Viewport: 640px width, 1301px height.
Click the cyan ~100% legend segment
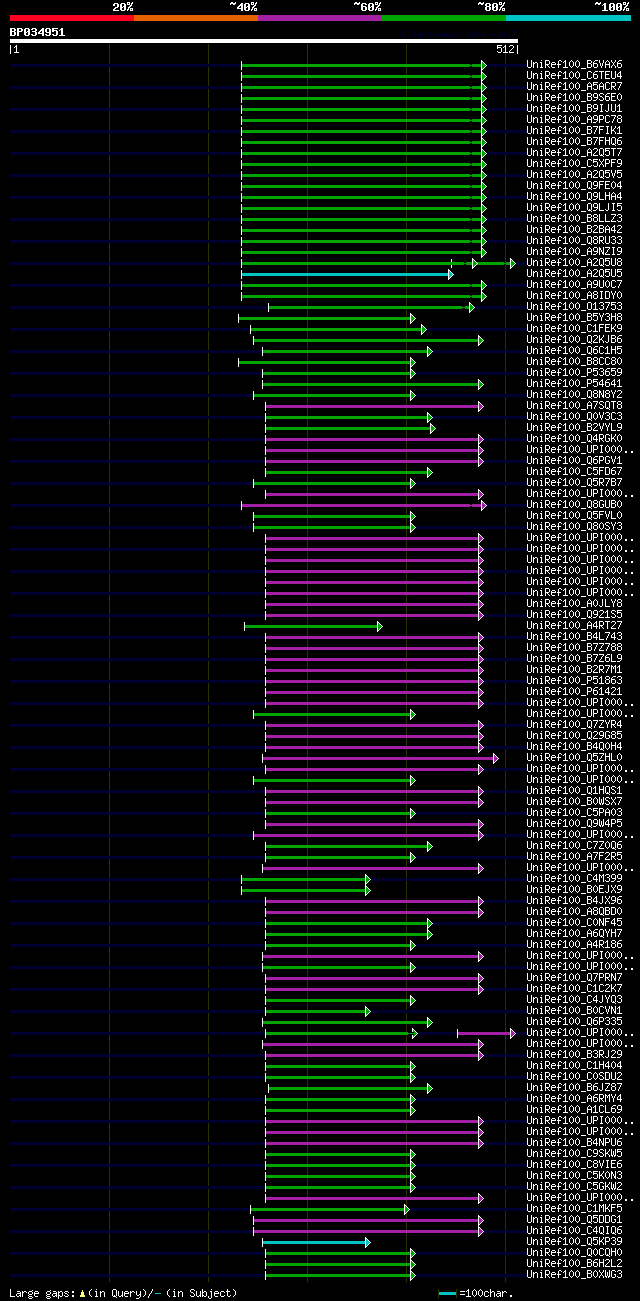point(568,17)
